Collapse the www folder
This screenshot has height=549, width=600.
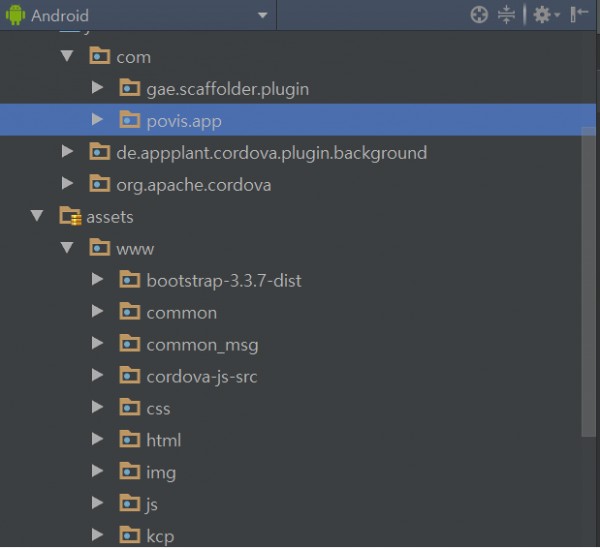(x=67, y=248)
